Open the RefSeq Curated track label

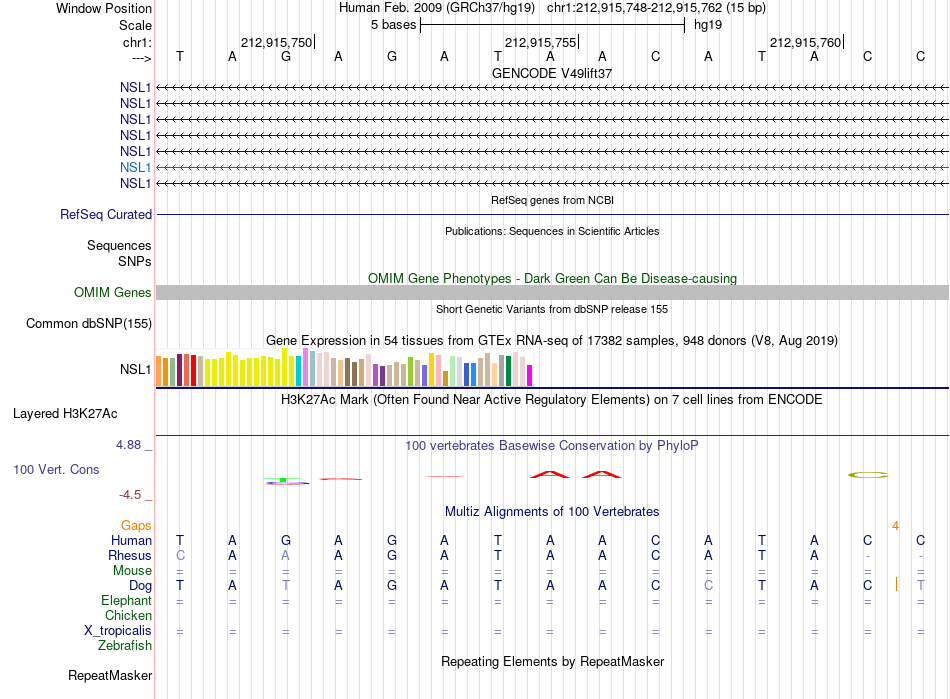[x=106, y=214]
